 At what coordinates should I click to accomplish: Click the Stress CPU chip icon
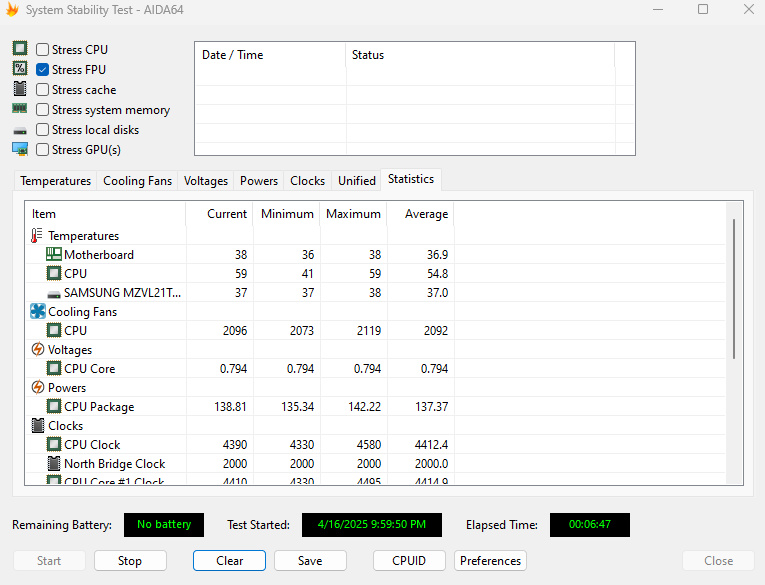click(x=20, y=48)
